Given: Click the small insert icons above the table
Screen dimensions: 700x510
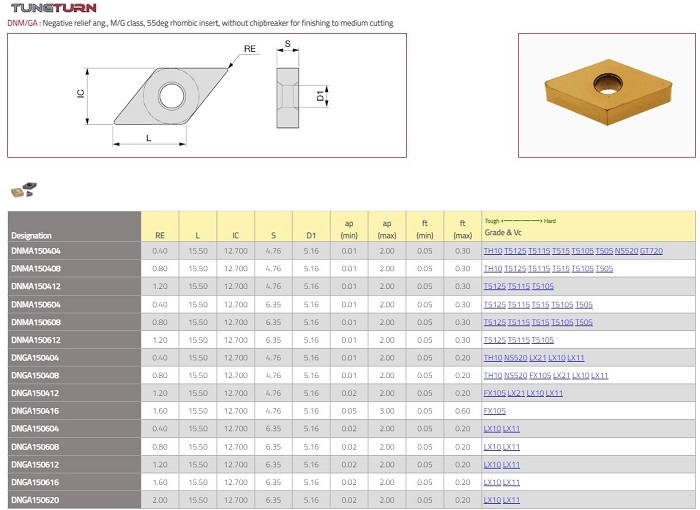Looking at the screenshot, I should (x=24, y=189).
